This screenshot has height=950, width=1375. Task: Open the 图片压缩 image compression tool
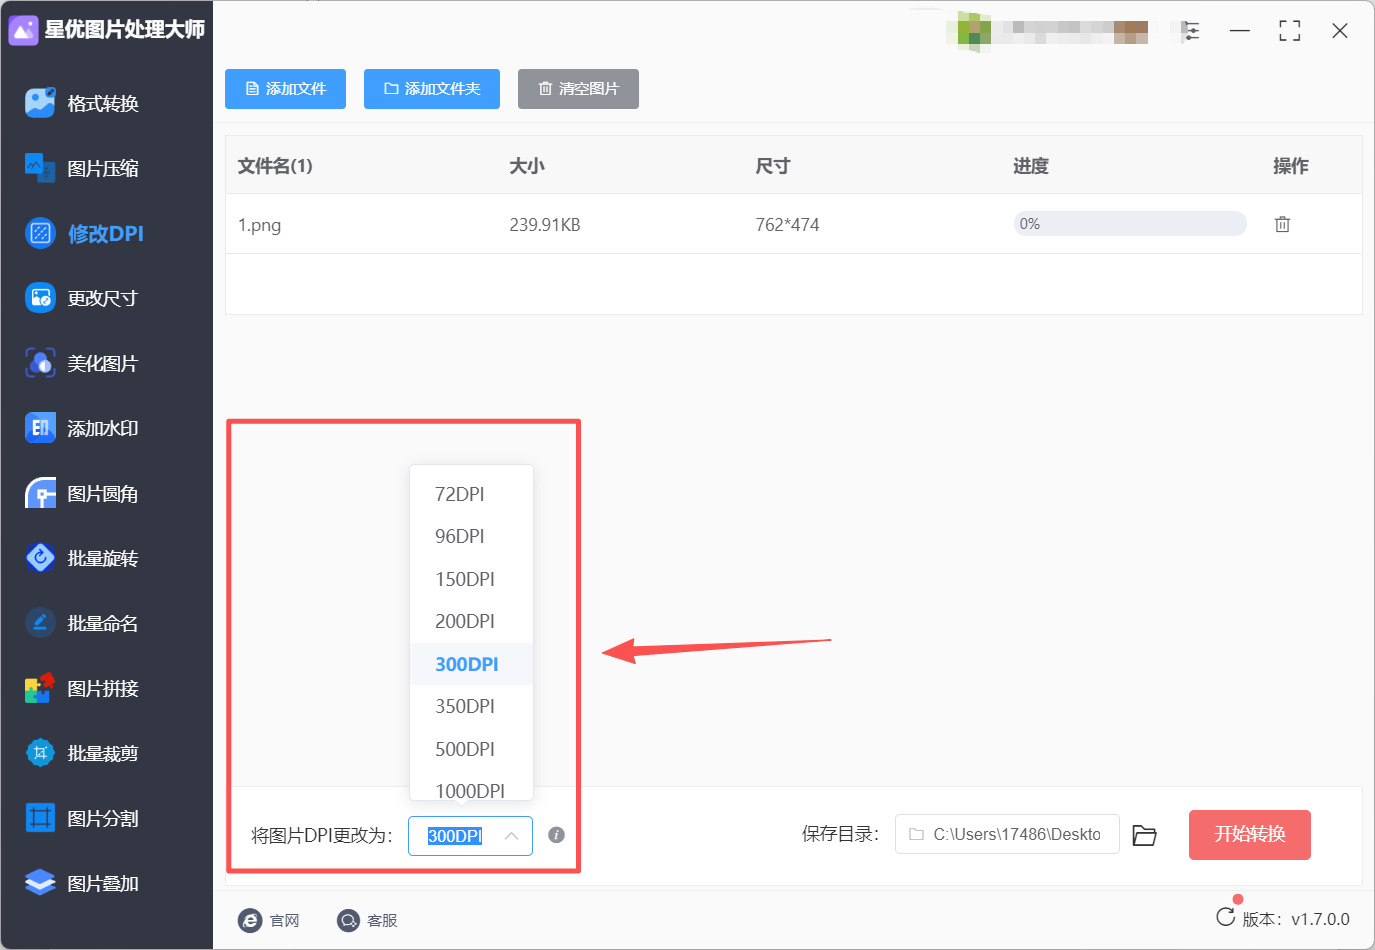(x=82, y=168)
